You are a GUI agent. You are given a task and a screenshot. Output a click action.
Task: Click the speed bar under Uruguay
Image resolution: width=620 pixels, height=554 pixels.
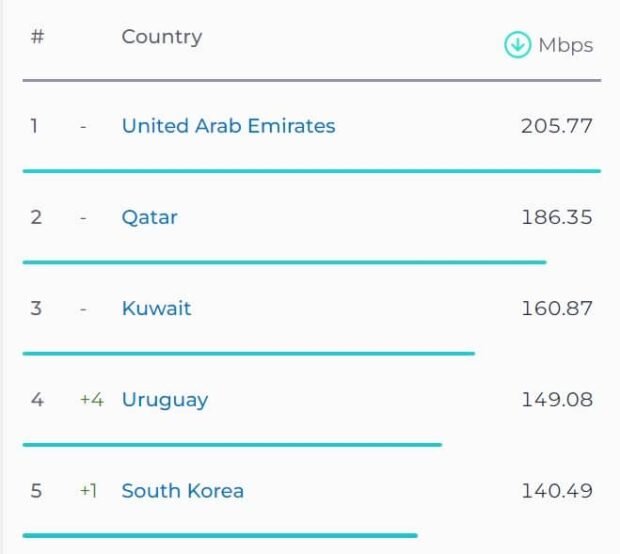point(231,444)
